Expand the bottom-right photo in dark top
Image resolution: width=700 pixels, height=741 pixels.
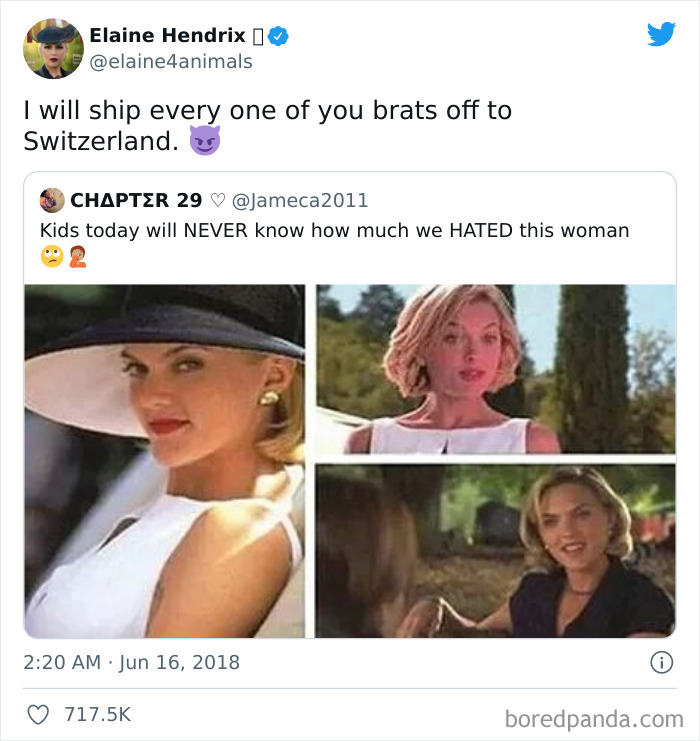coord(495,550)
